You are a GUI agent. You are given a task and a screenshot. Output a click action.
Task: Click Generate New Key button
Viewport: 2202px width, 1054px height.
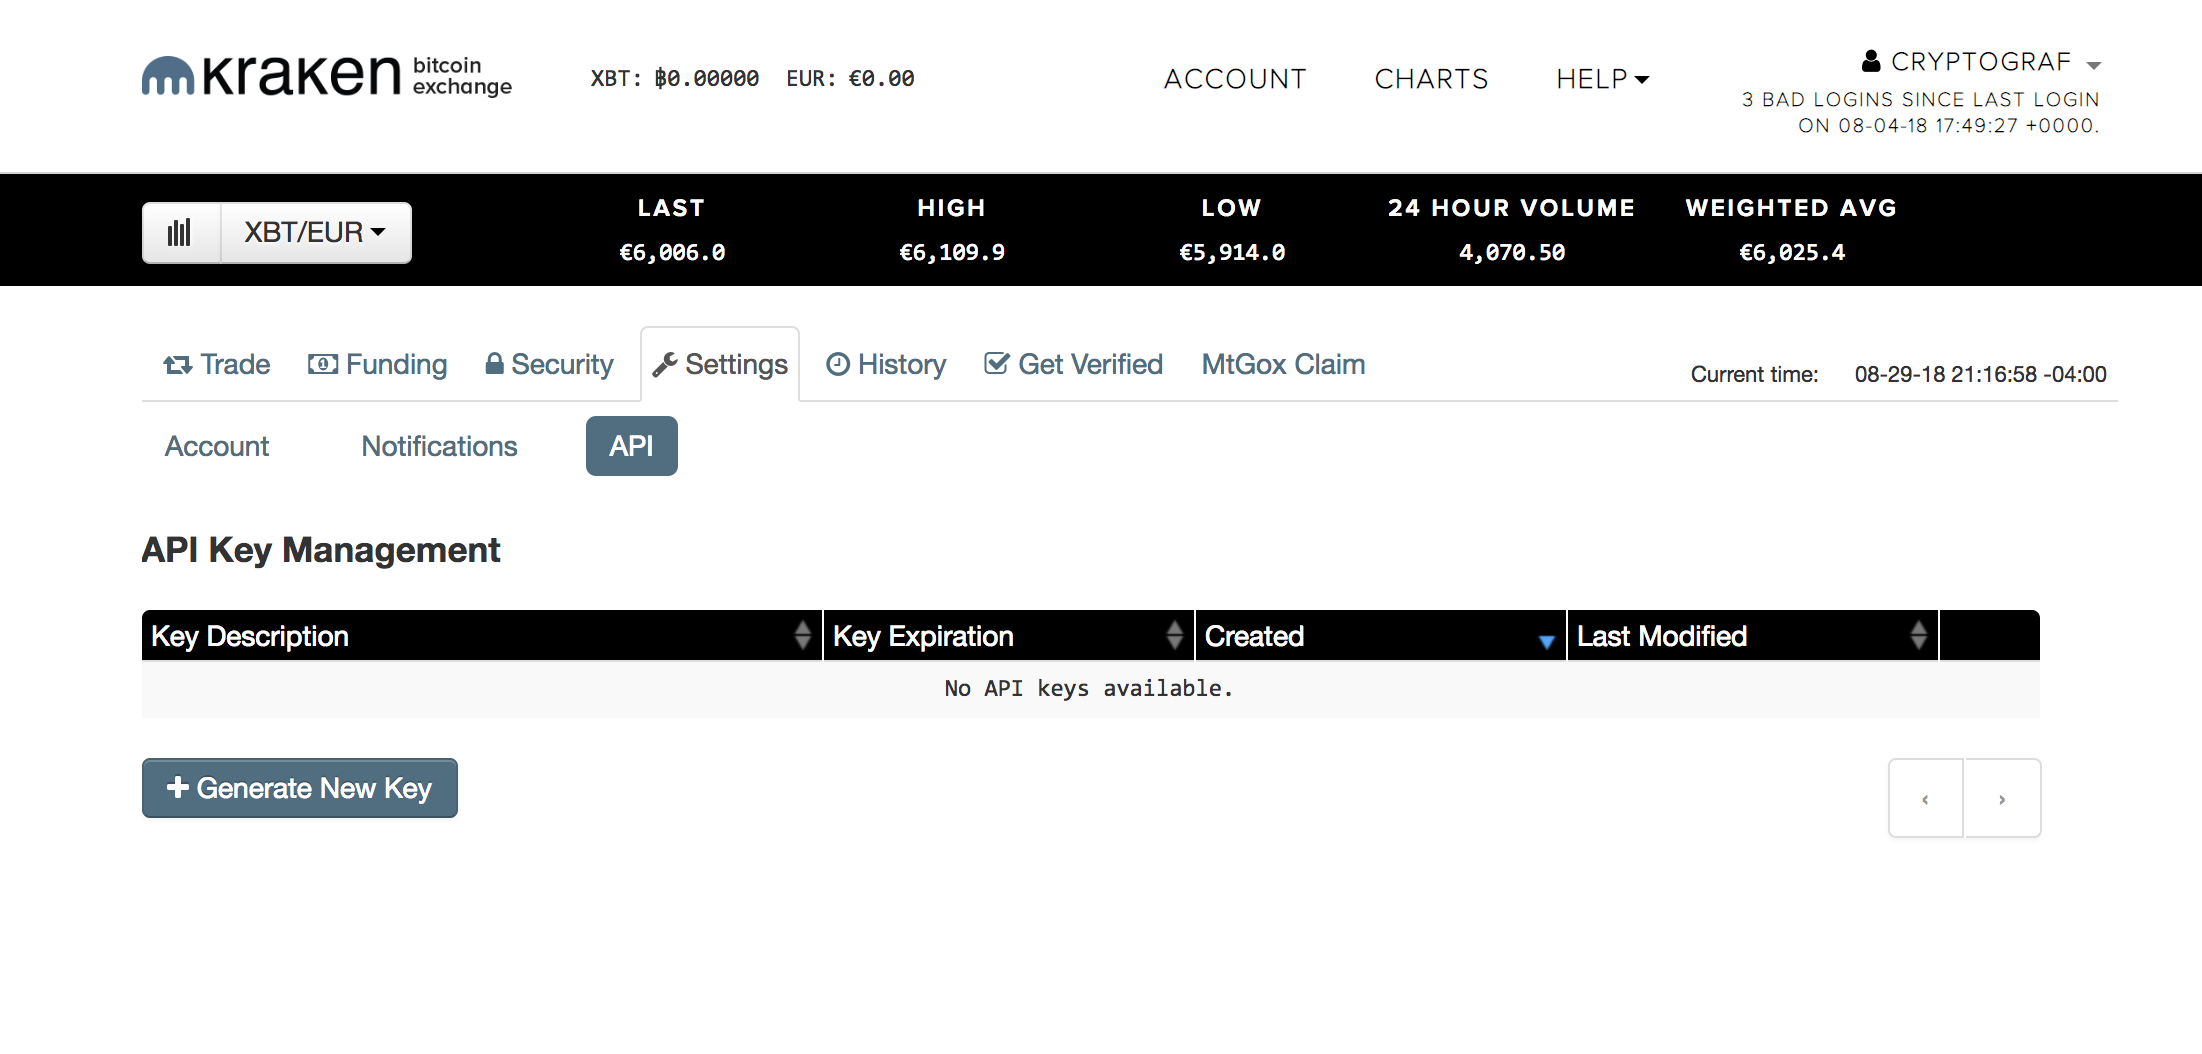pos(300,788)
